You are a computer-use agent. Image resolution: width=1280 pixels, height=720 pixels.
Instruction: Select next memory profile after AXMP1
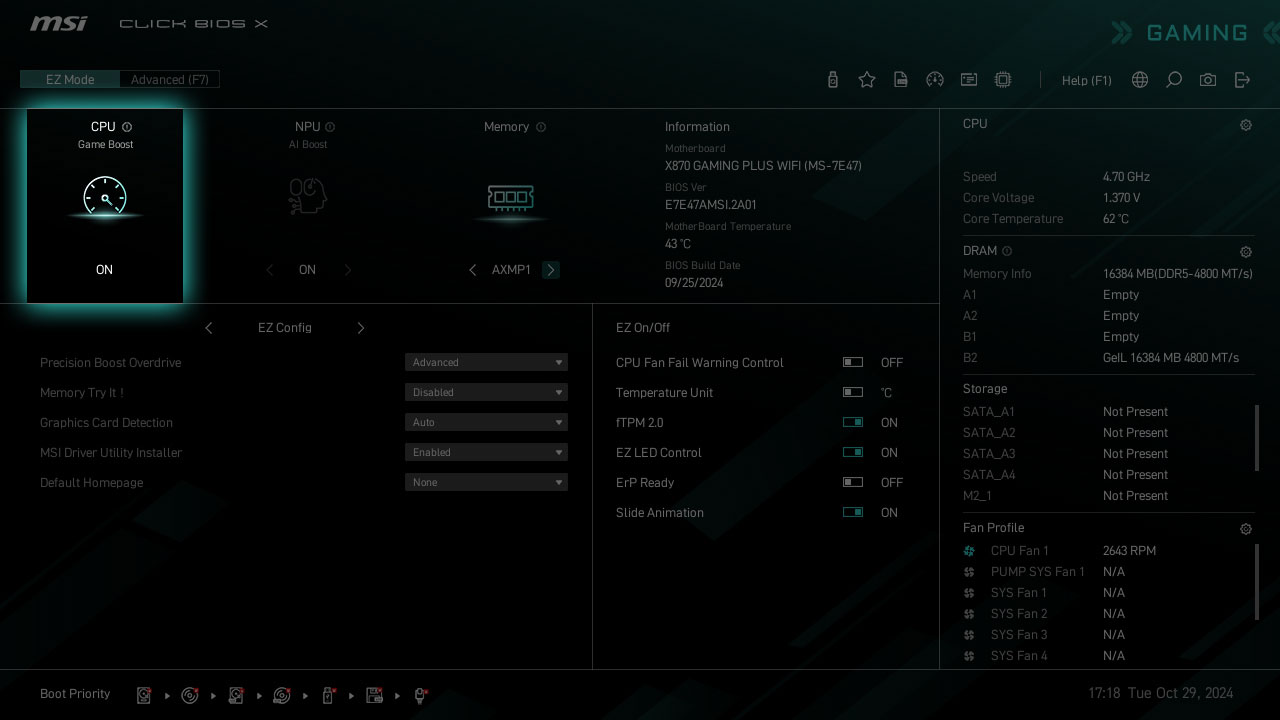click(551, 270)
